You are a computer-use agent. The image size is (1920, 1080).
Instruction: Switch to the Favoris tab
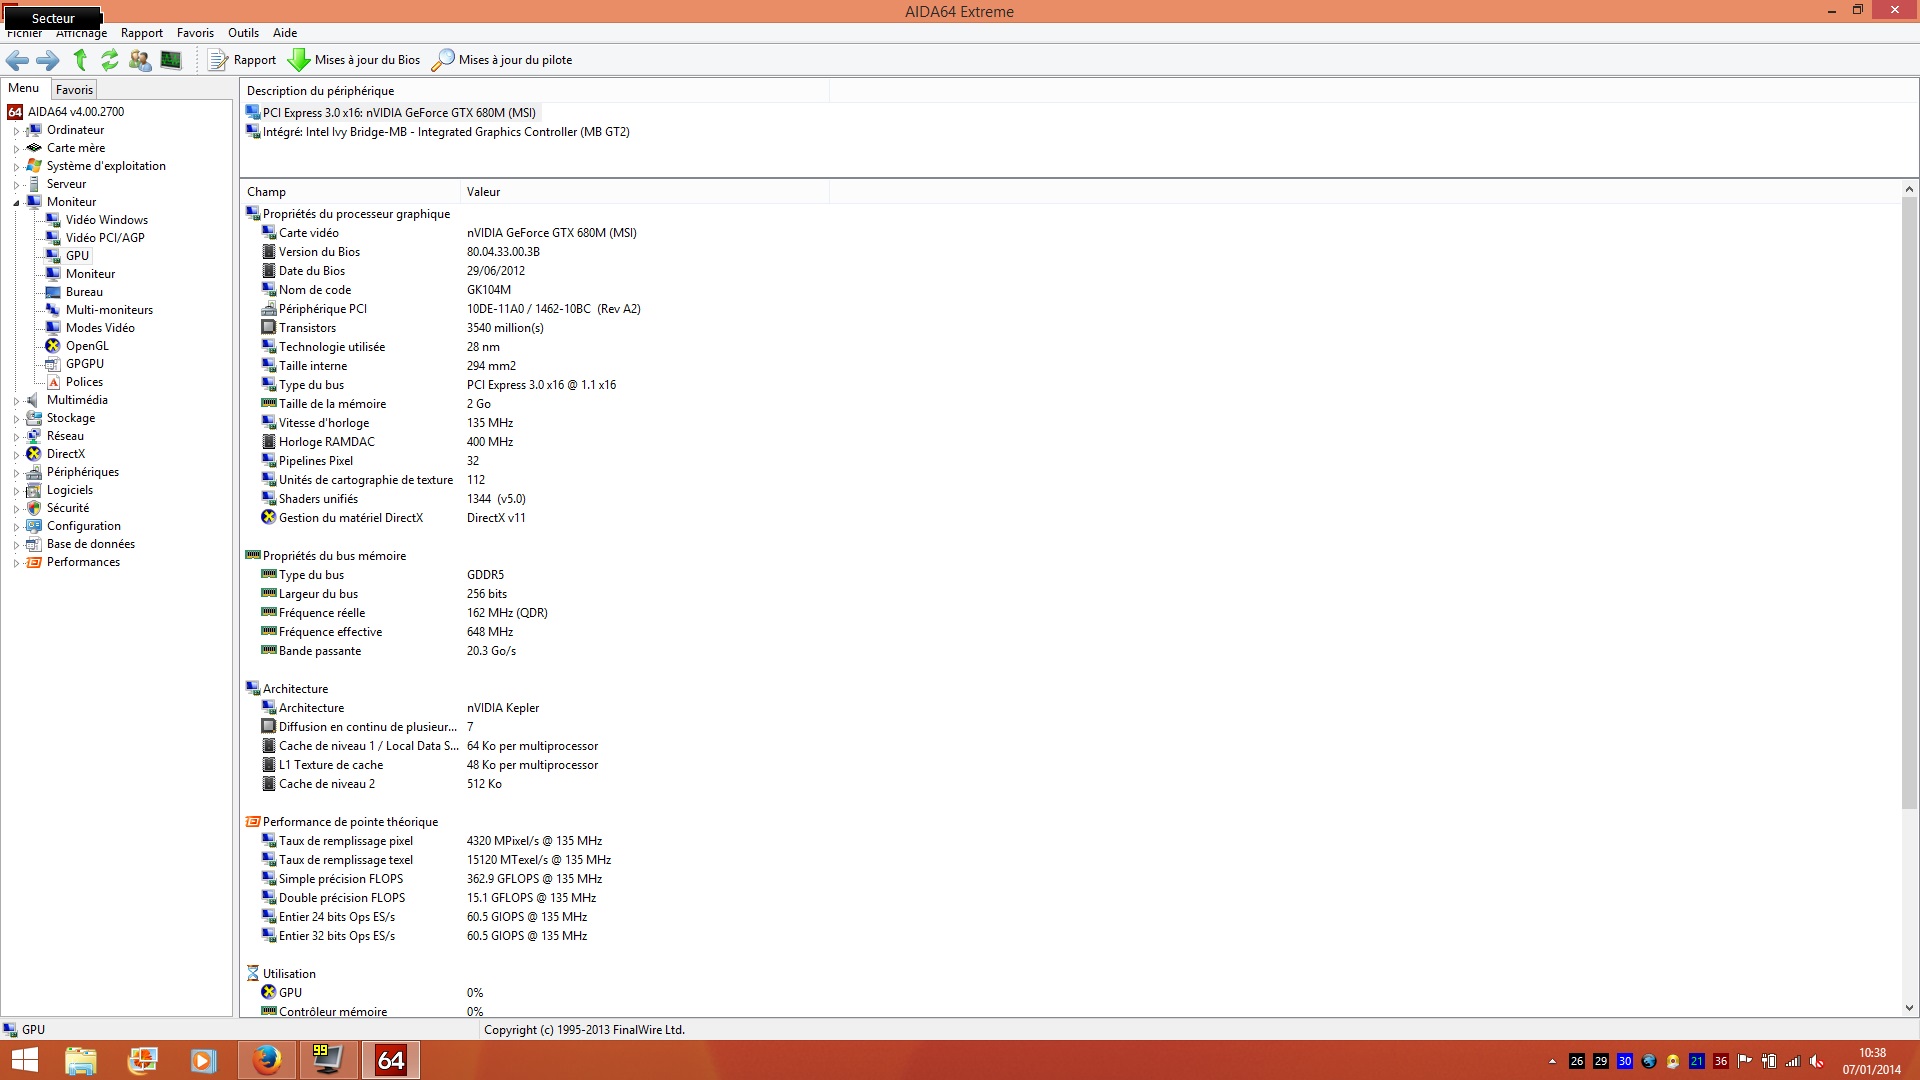tap(74, 90)
